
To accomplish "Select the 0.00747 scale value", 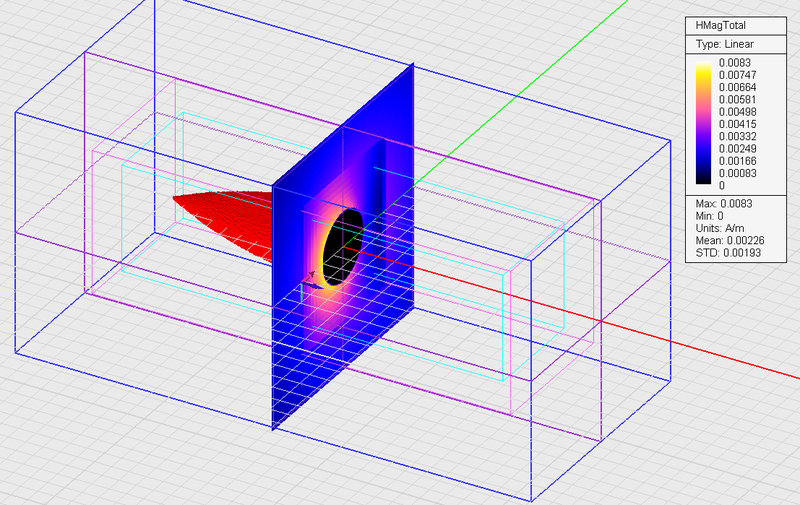I will tap(737, 75).
